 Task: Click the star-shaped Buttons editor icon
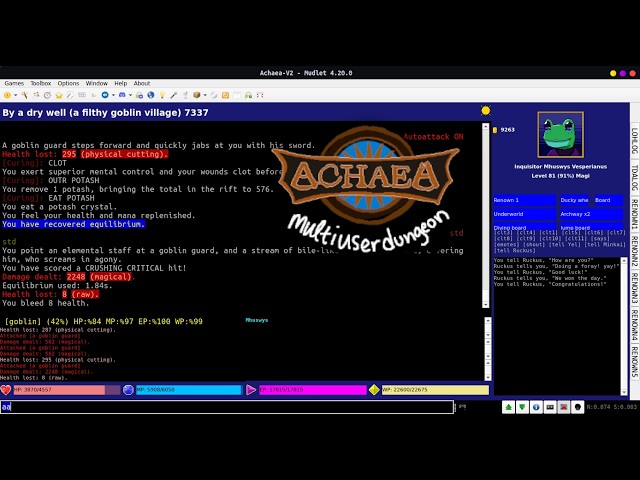(59, 95)
